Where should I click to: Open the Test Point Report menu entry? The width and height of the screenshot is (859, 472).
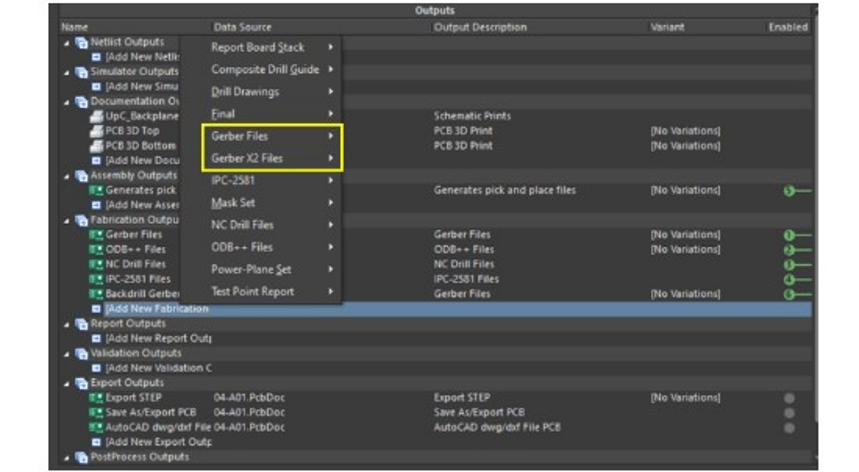252,292
